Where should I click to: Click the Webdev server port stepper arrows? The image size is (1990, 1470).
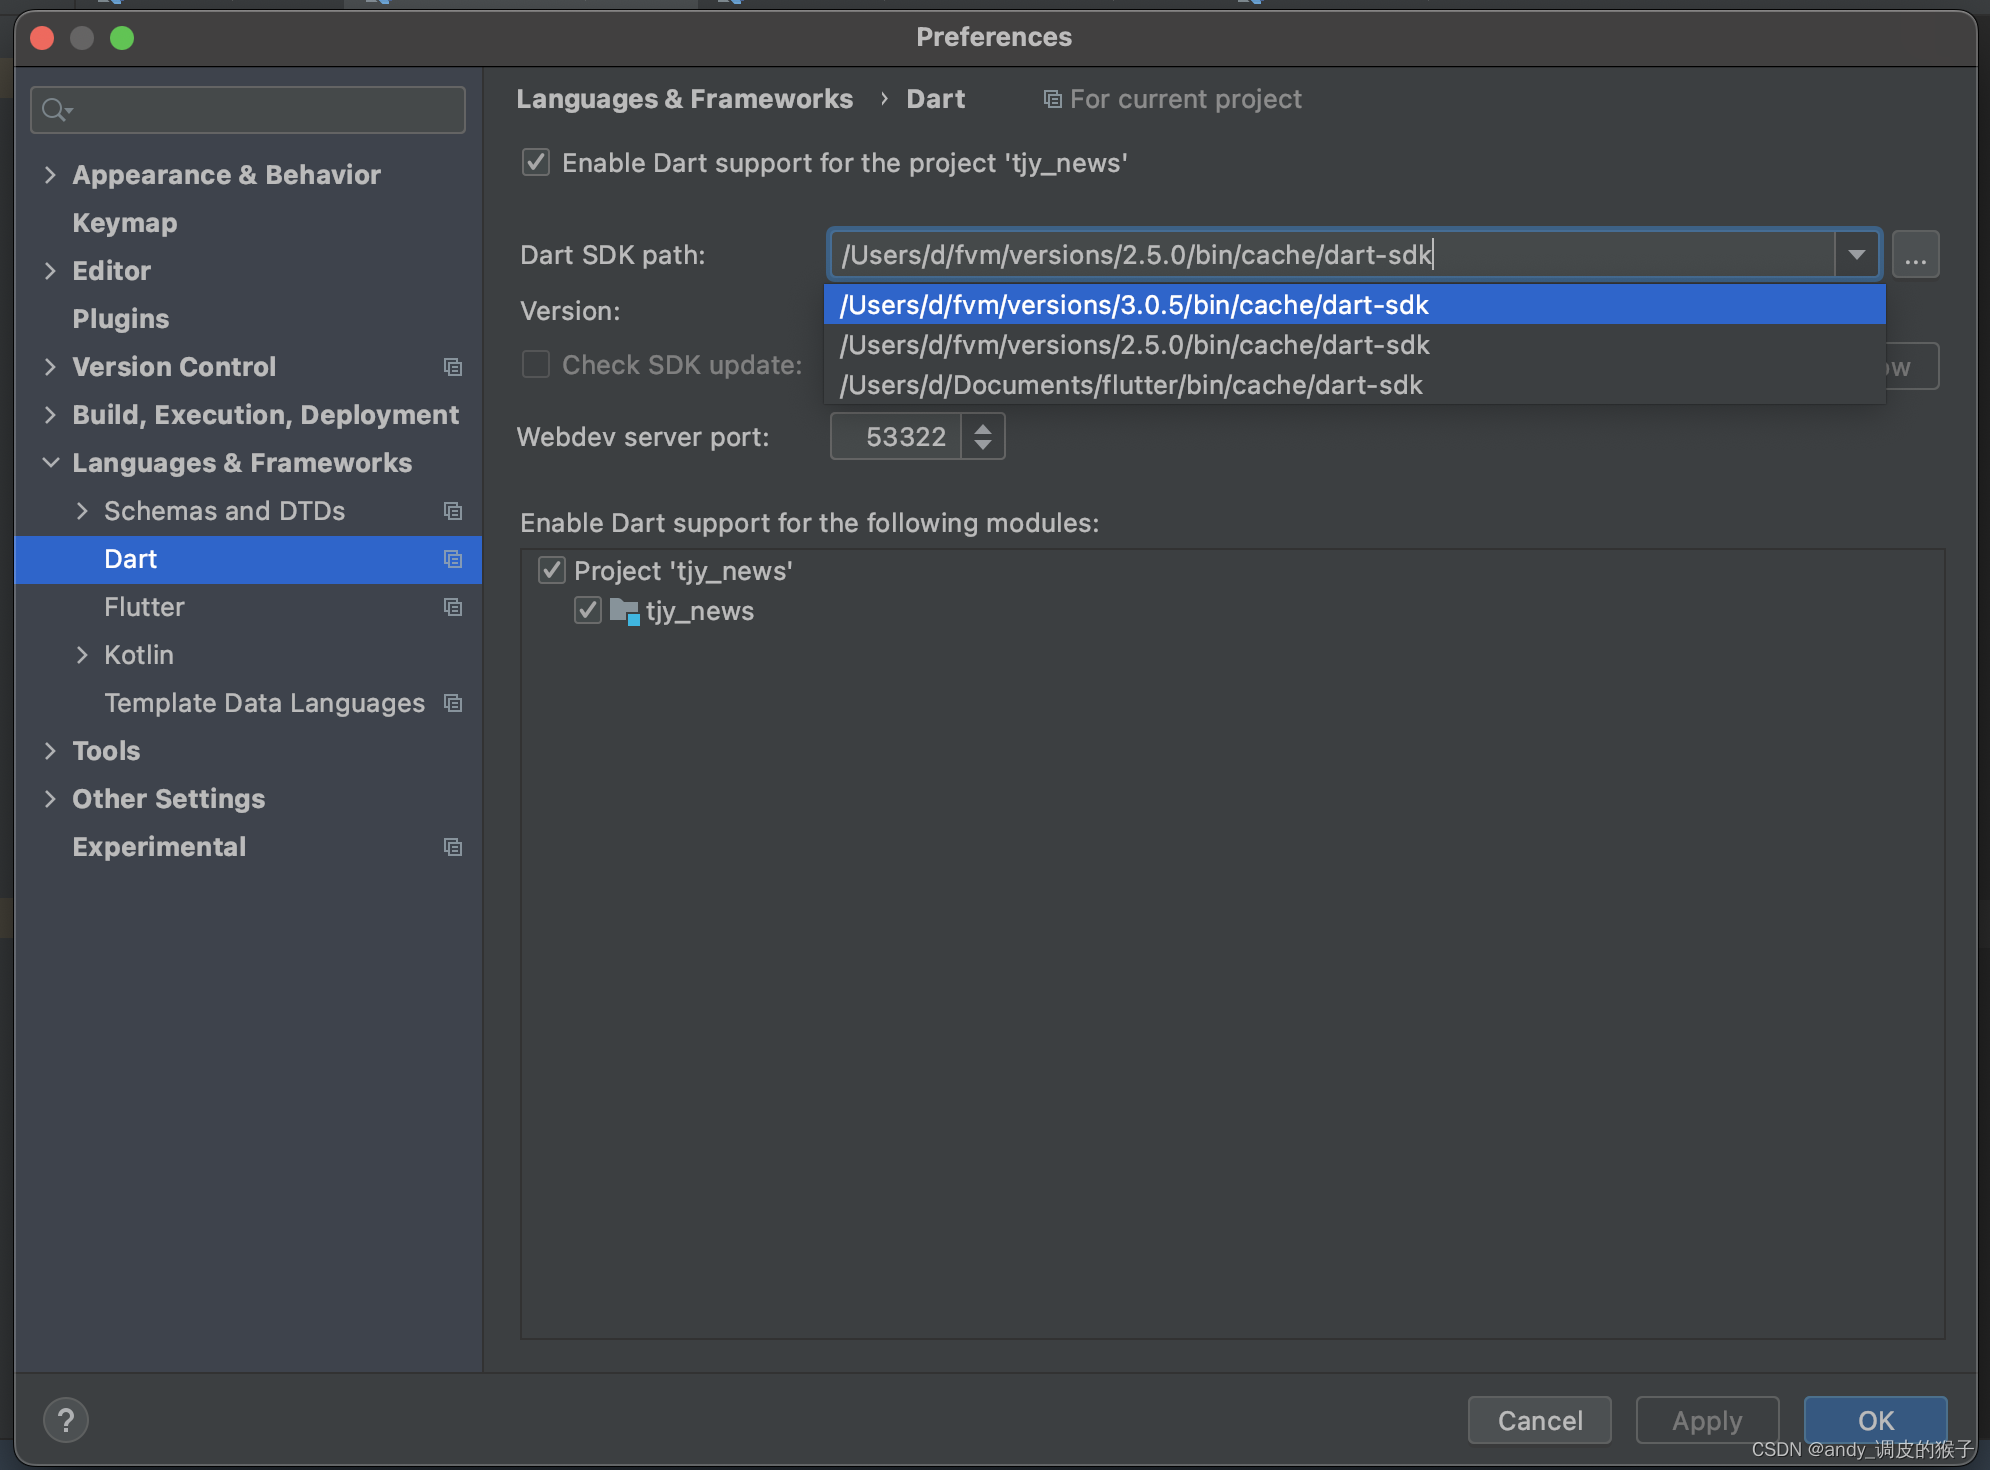pos(983,437)
